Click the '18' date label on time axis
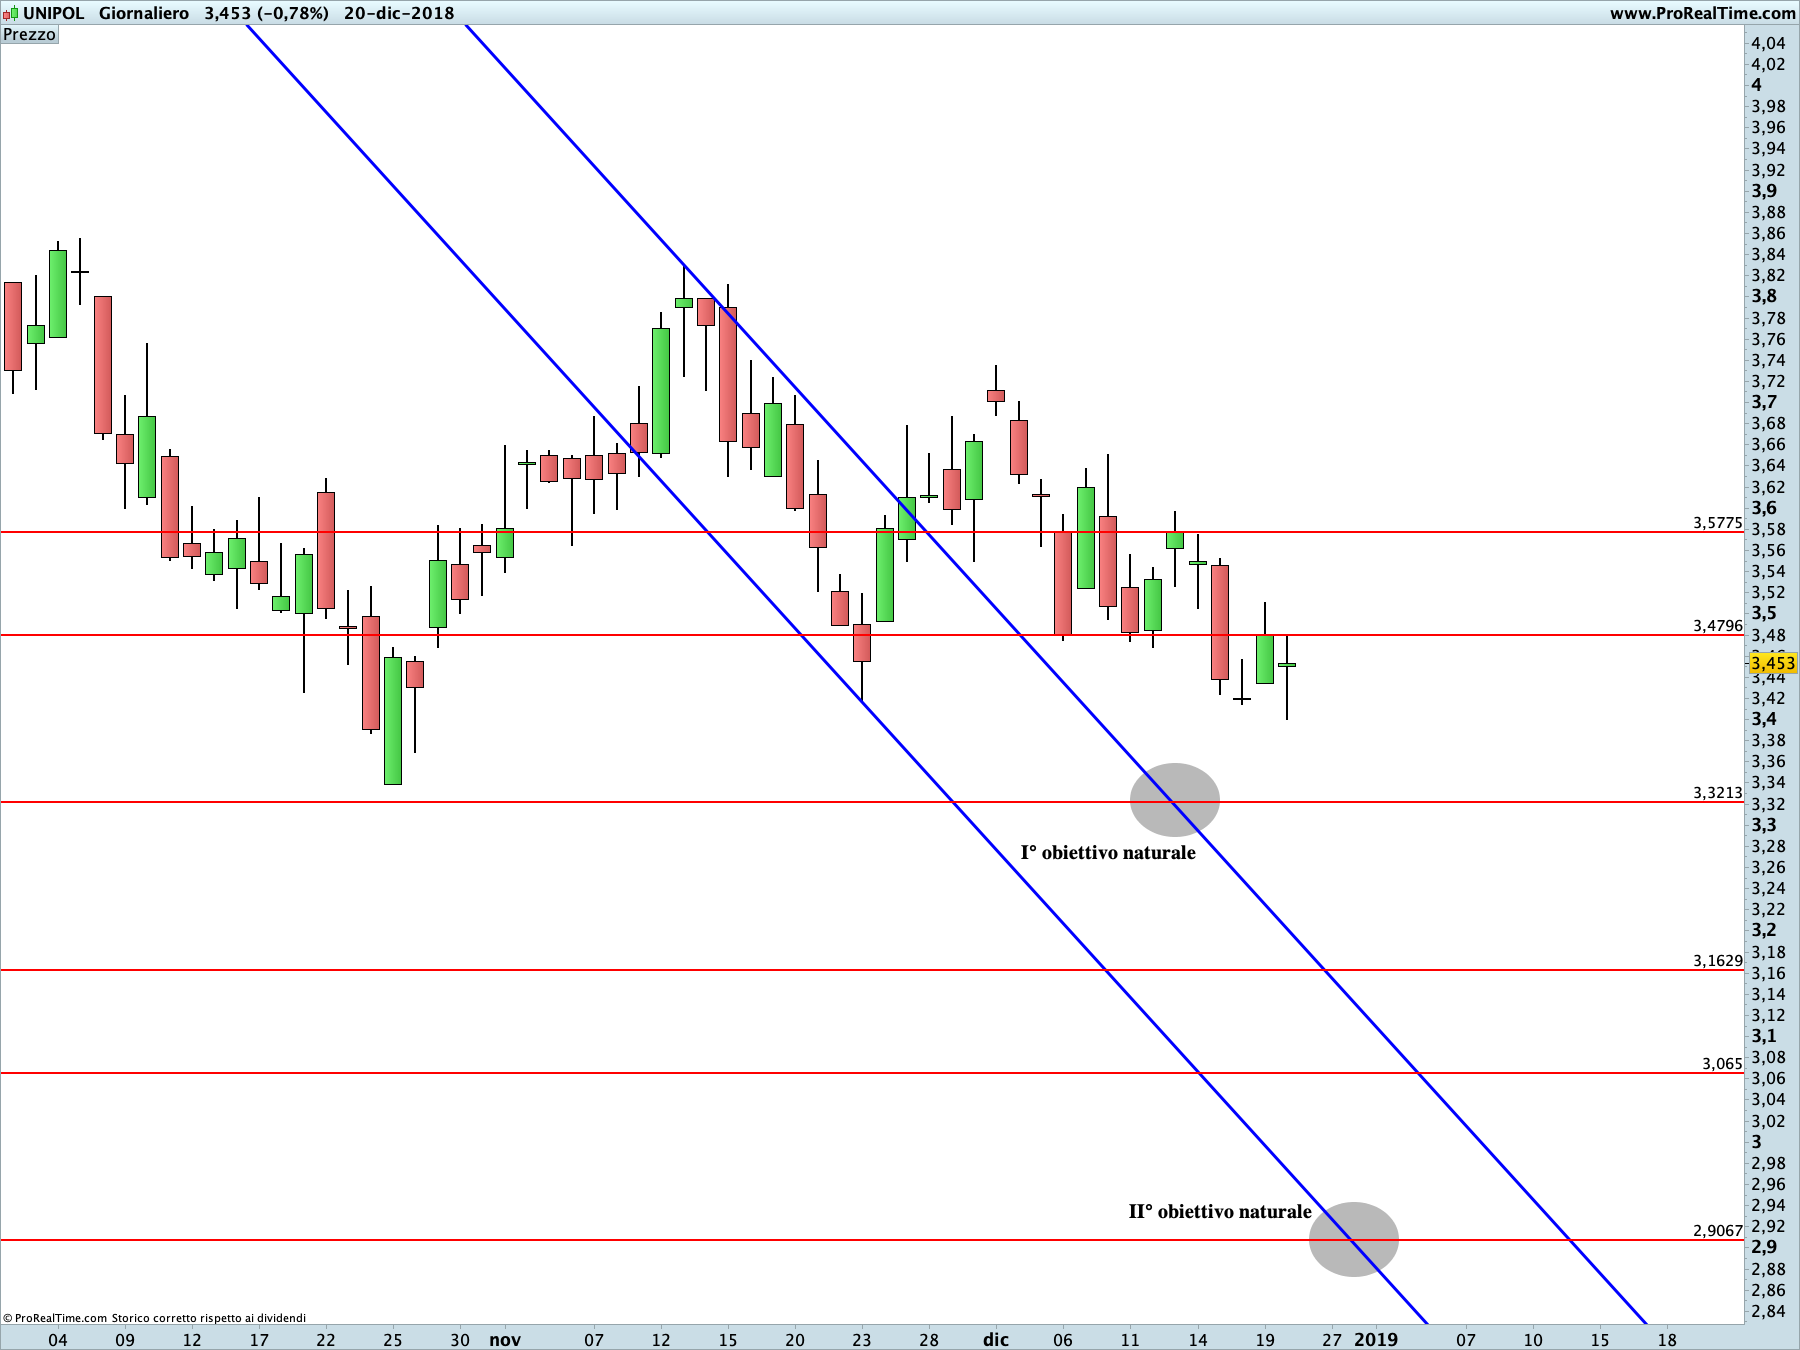Viewport: 1800px width, 1350px height. [1667, 1339]
